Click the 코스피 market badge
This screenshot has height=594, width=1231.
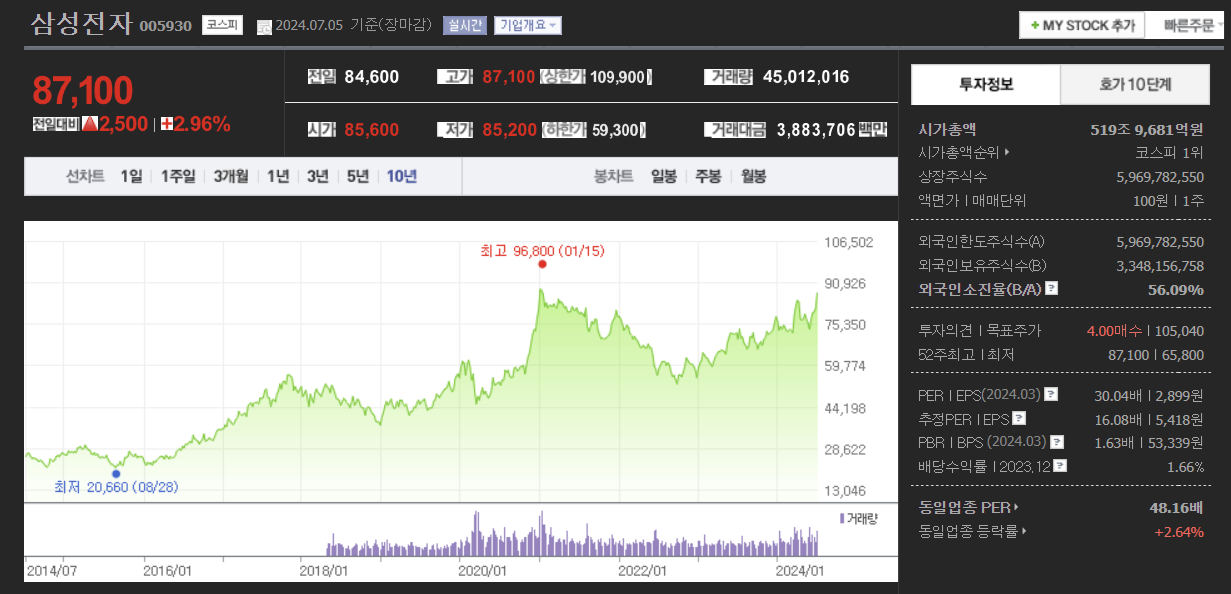point(222,26)
